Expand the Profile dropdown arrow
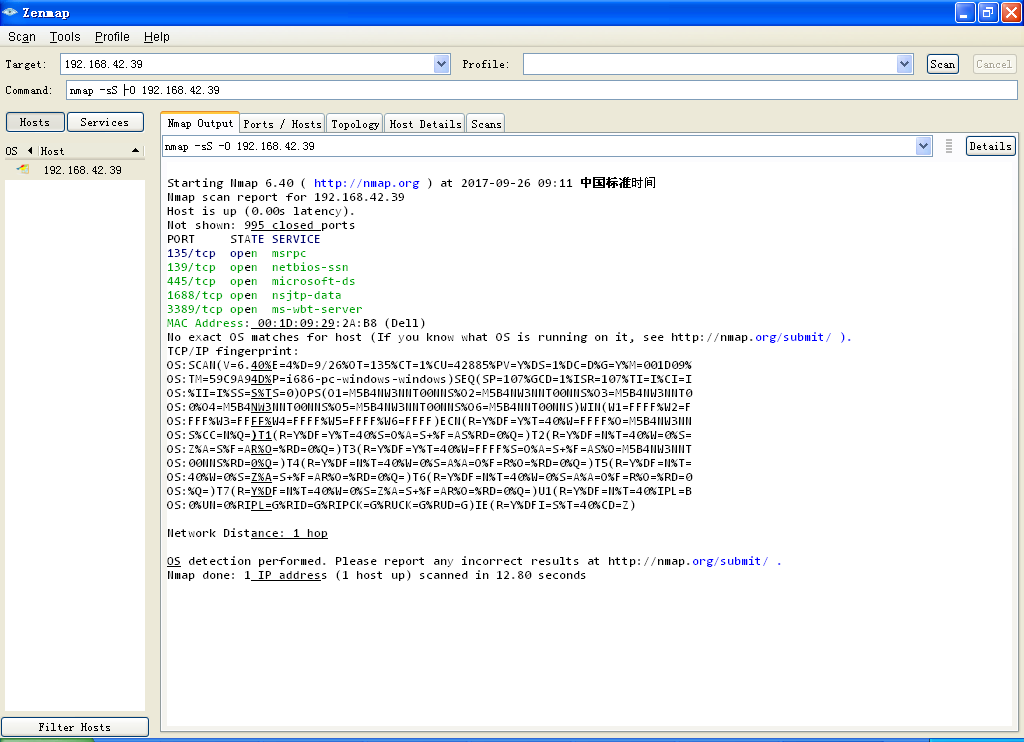The image size is (1024, 742). [x=904, y=64]
